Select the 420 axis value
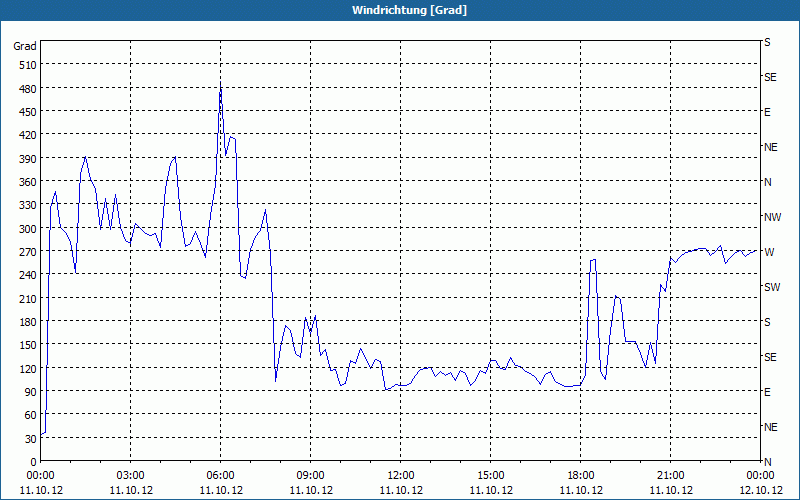This screenshot has height=500, width=800. pyautogui.click(x=28, y=135)
